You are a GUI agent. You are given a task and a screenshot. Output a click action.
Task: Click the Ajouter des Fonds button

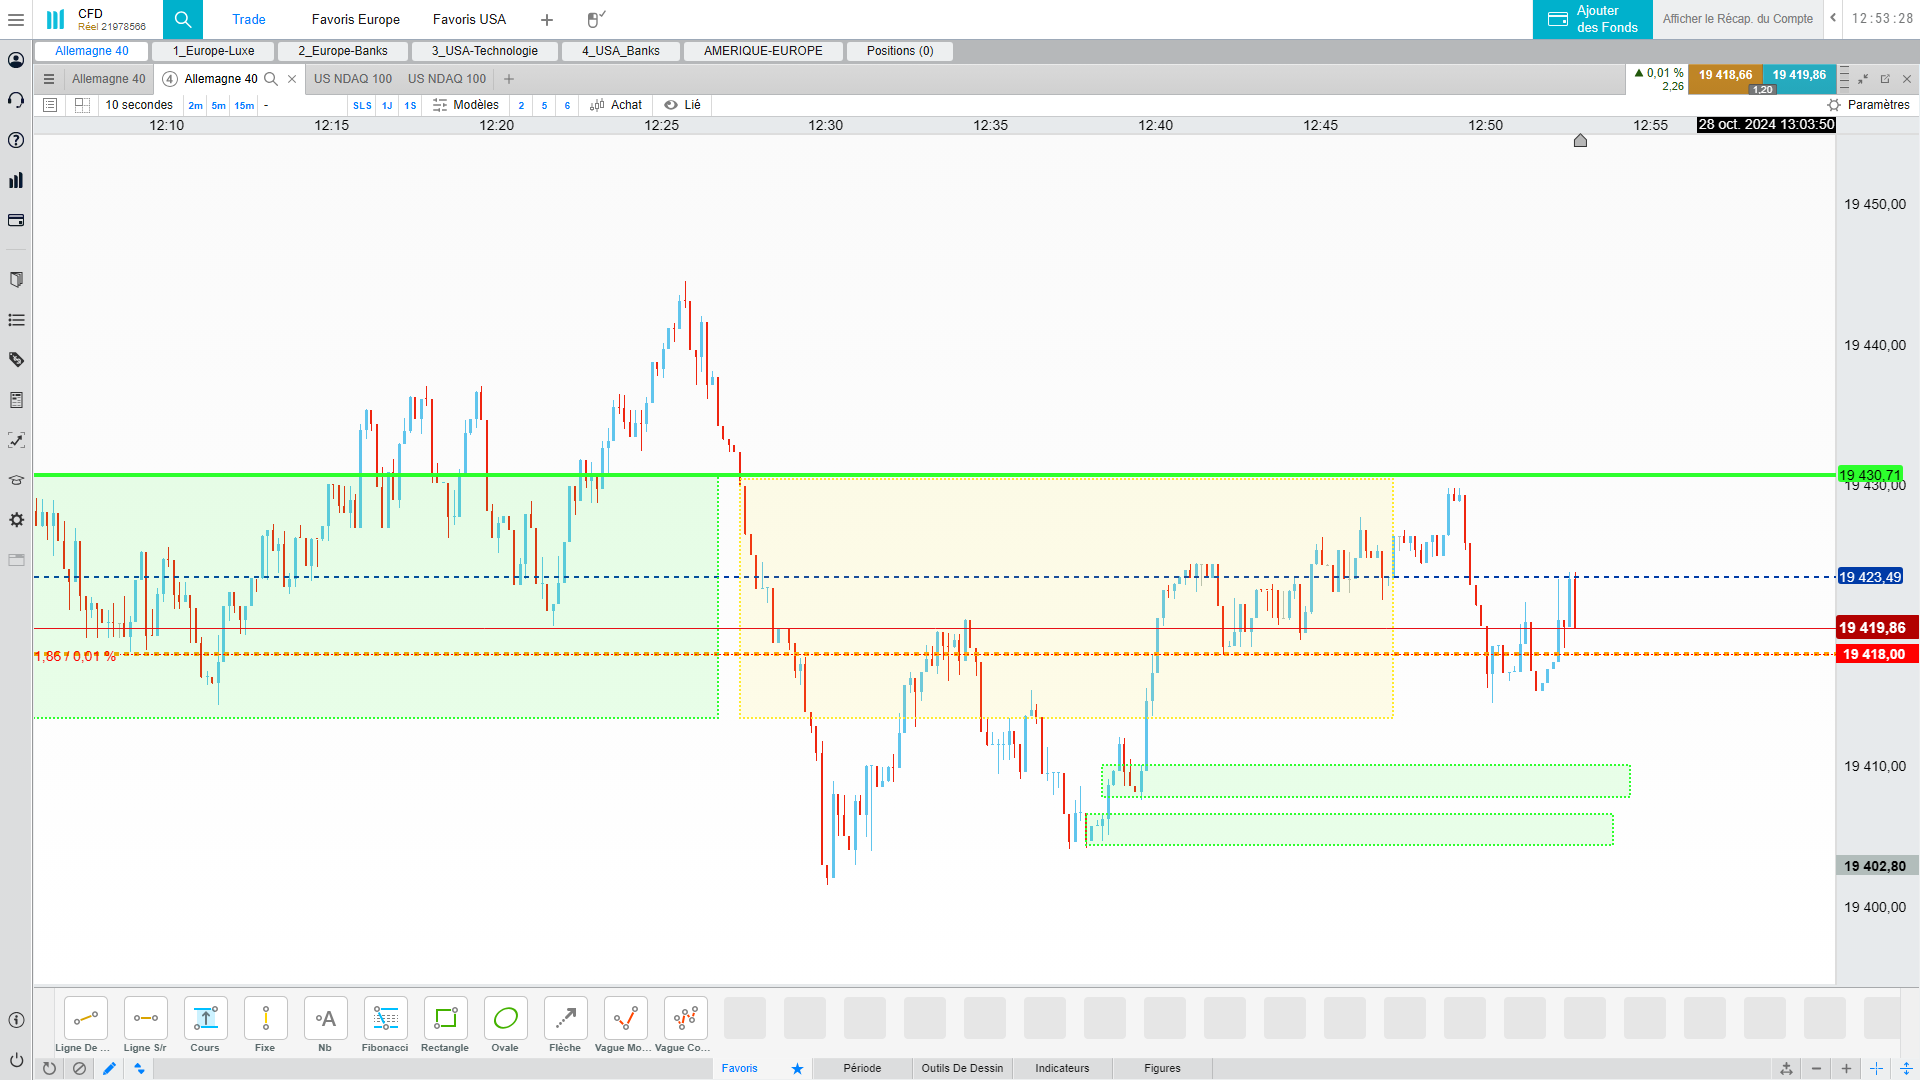(1592, 19)
